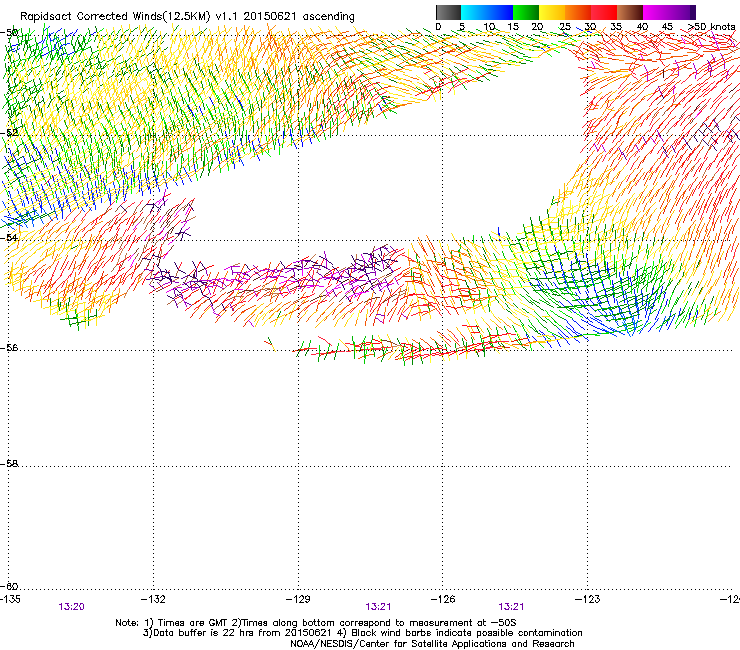Screen dimensions: 740x650
Task: Click the green 15-20 knots color segment
Action: (526, 12)
